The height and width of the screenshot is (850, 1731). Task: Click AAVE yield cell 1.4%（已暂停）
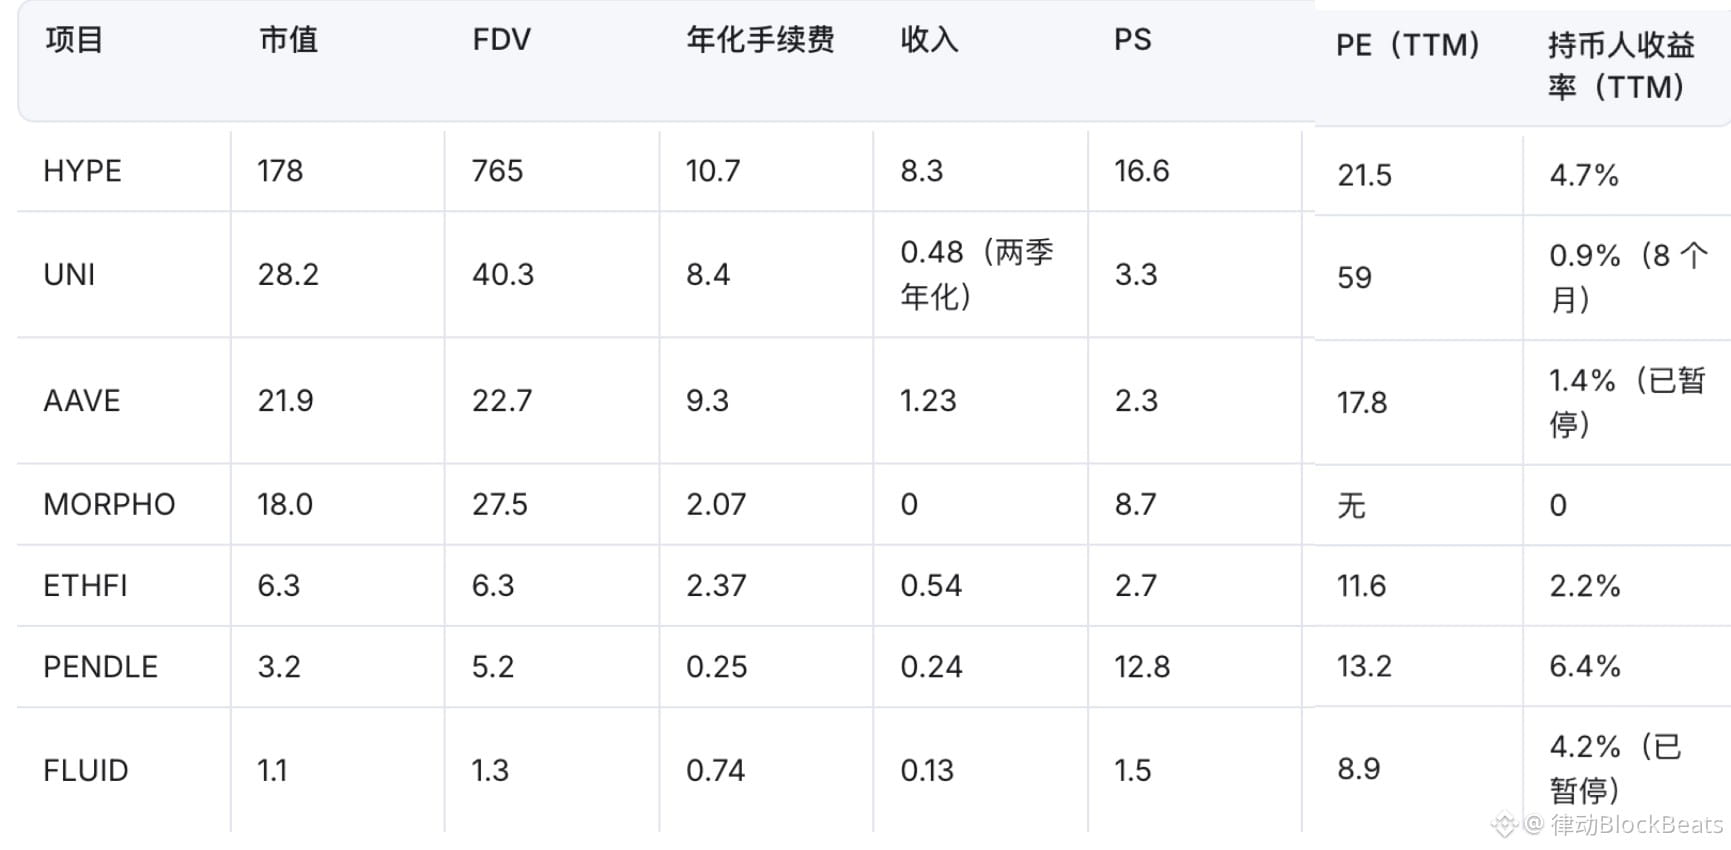1627,402
